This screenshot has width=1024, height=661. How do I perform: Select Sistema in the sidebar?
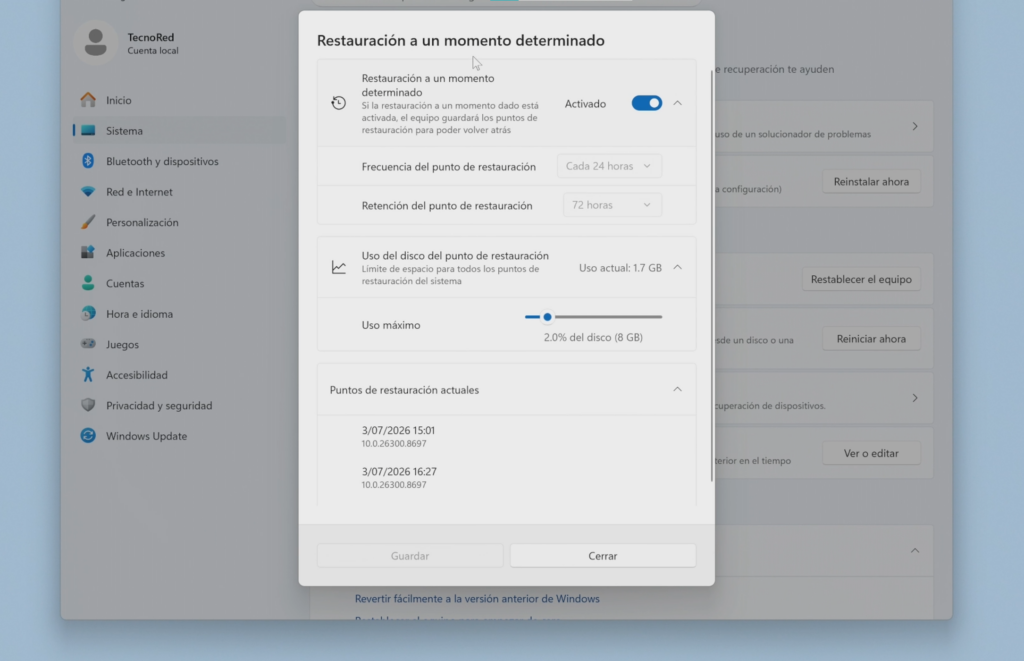180,131
